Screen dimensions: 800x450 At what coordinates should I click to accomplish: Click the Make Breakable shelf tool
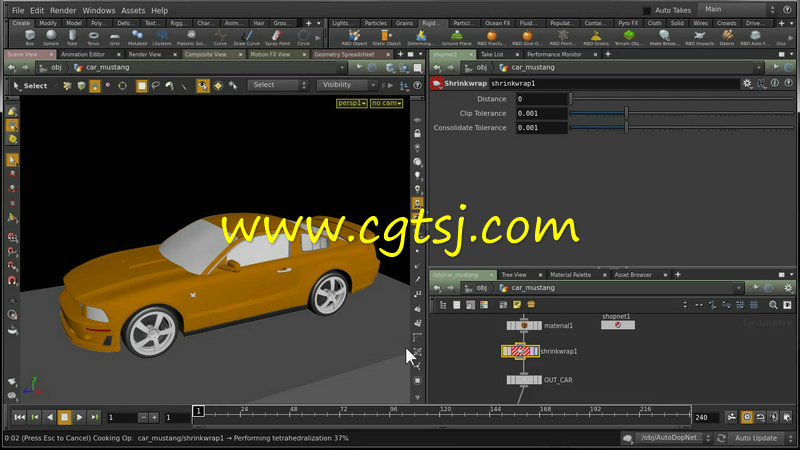tap(664, 37)
